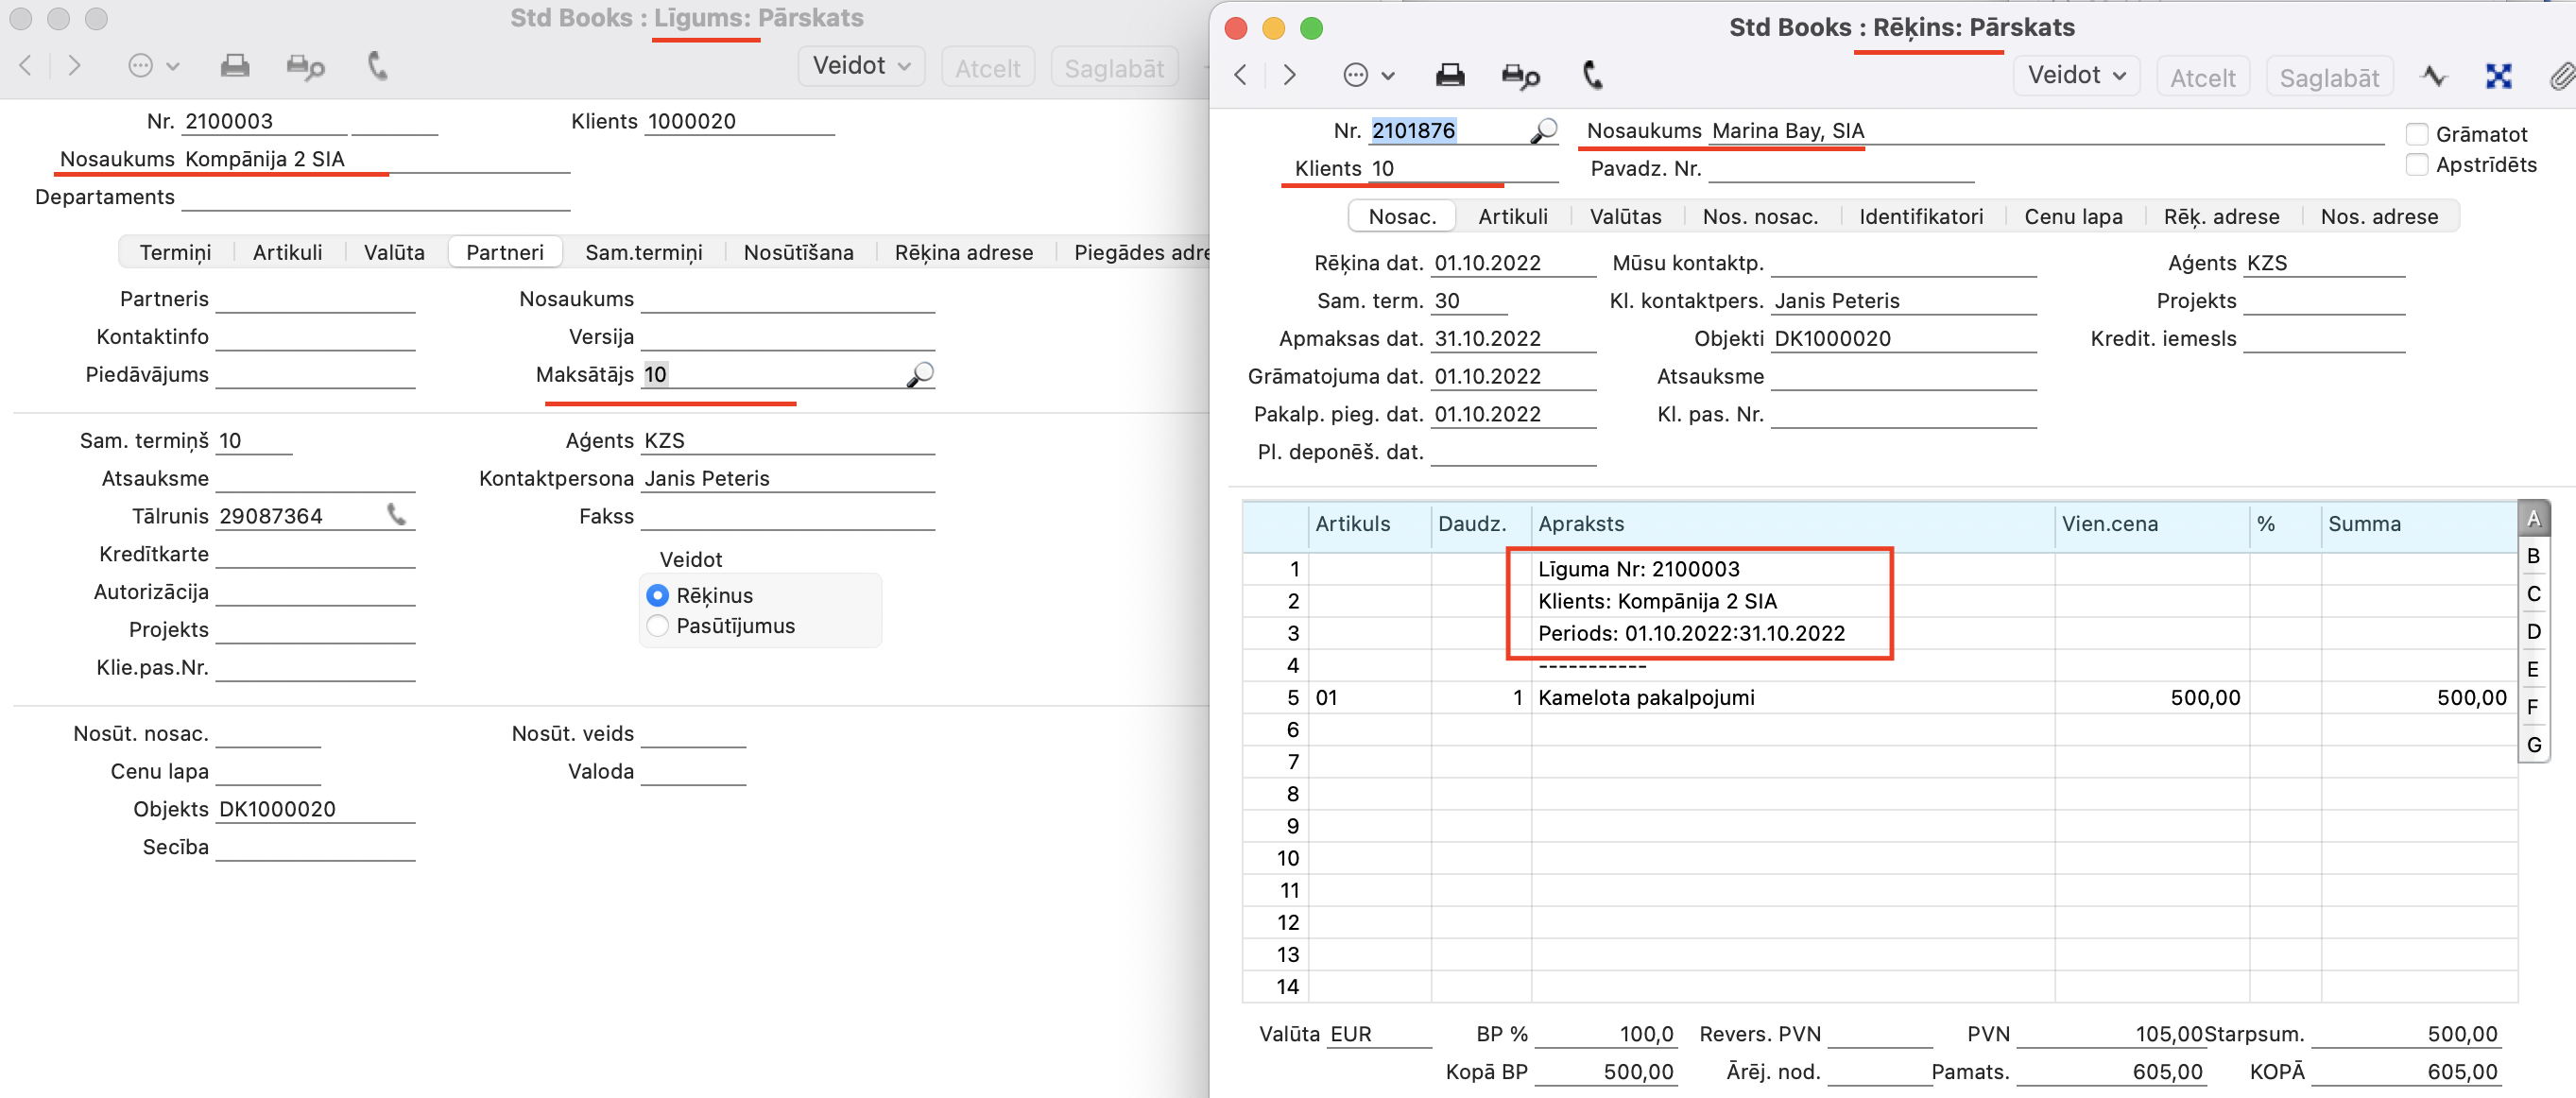Select the Pasūtījumus radio option
Viewport: 2576px width, 1098px height.
[657, 626]
